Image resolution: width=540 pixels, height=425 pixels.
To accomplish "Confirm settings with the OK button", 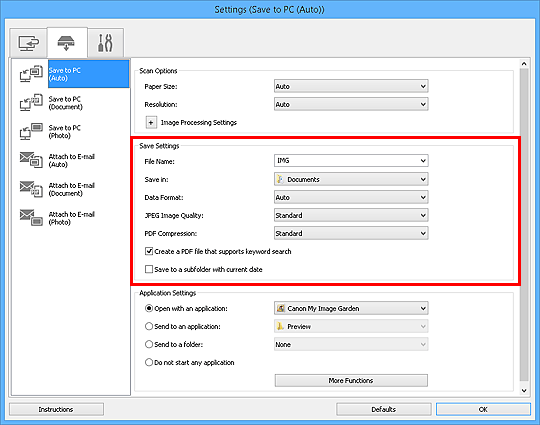I will point(483,409).
